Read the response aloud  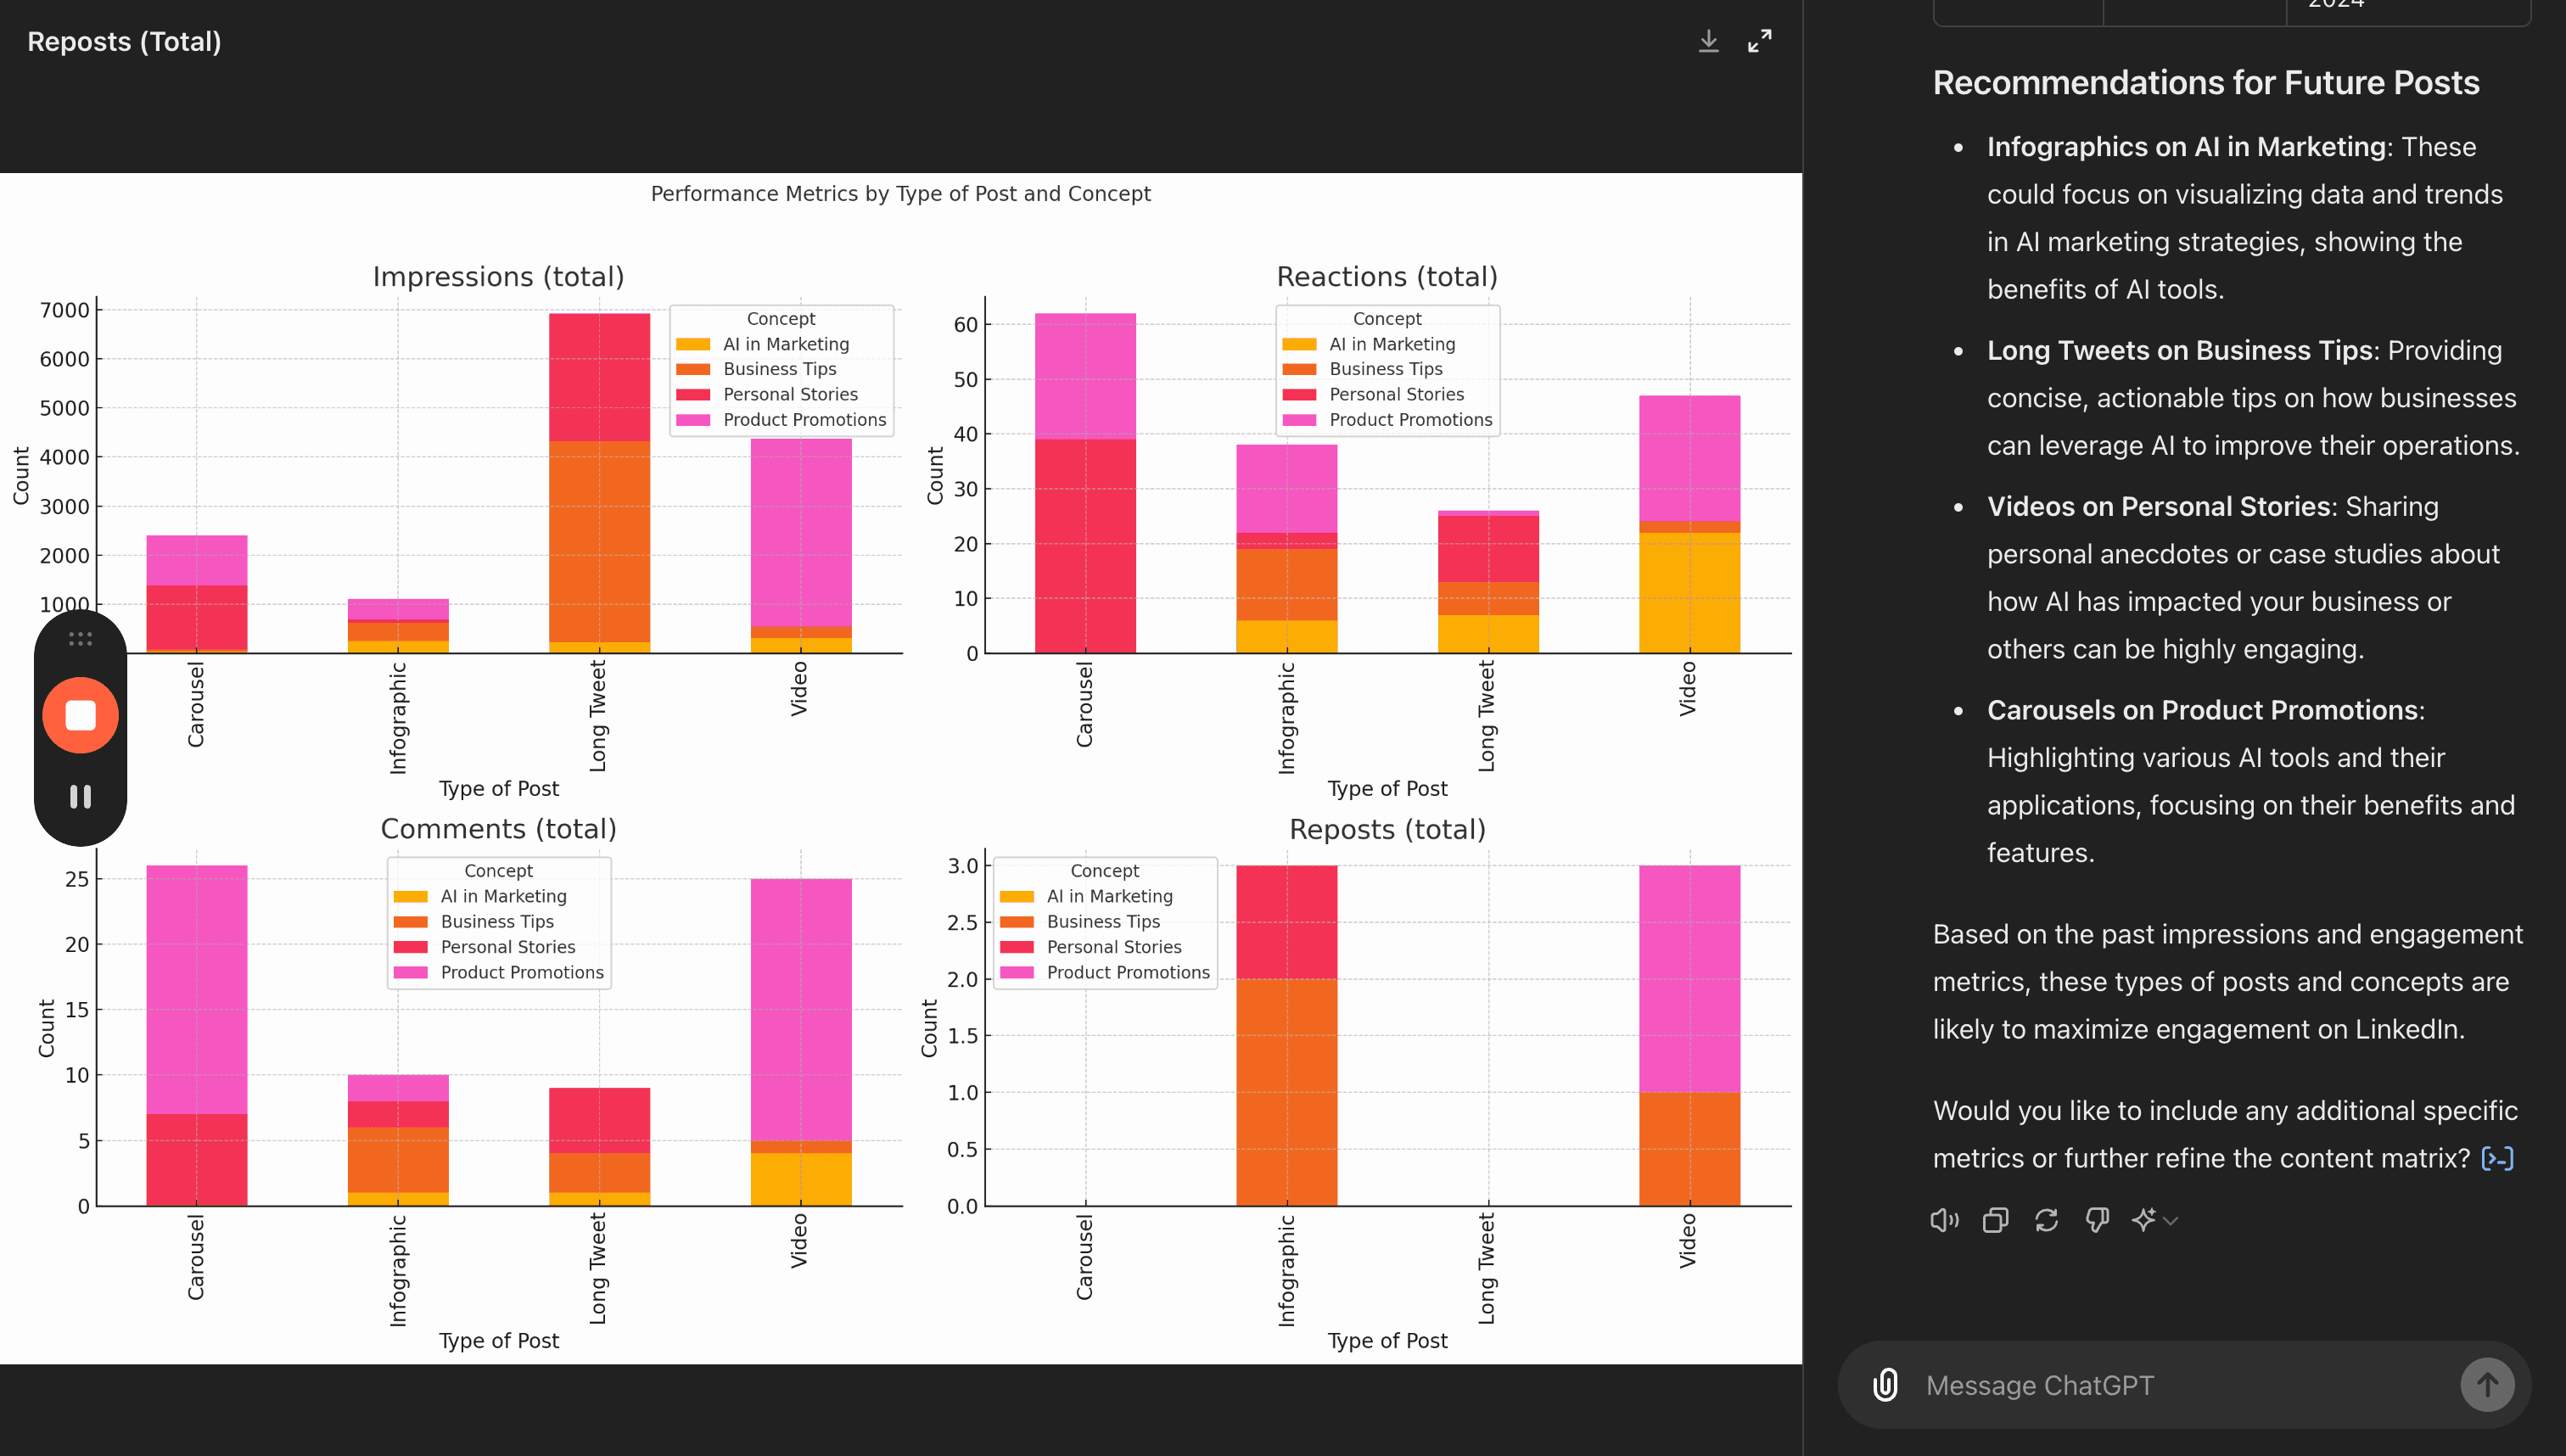pyautogui.click(x=1944, y=1220)
